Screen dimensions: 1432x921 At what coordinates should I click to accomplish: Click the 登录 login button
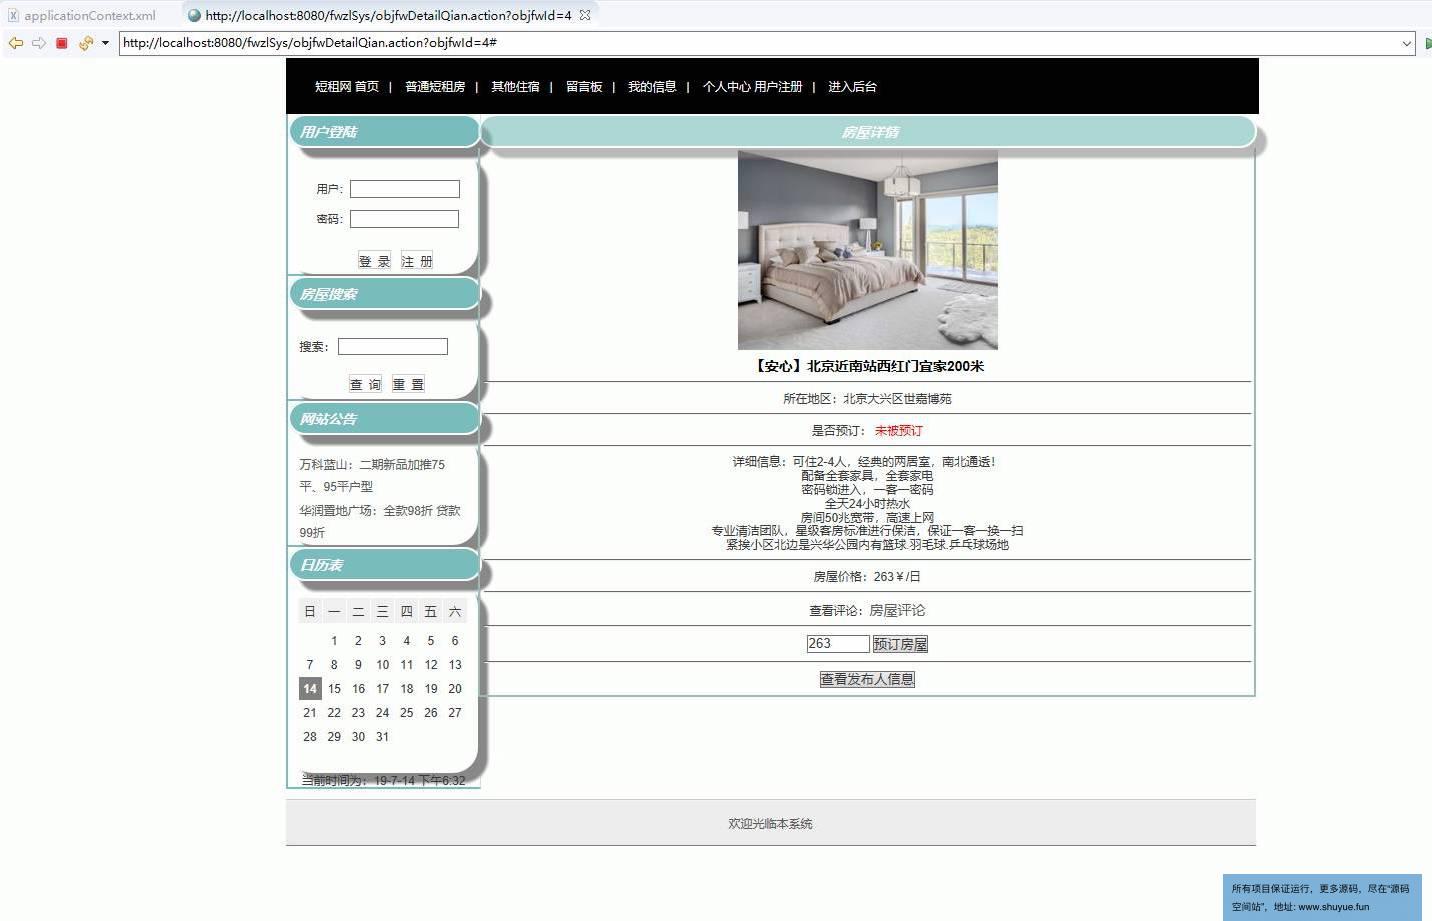click(374, 261)
